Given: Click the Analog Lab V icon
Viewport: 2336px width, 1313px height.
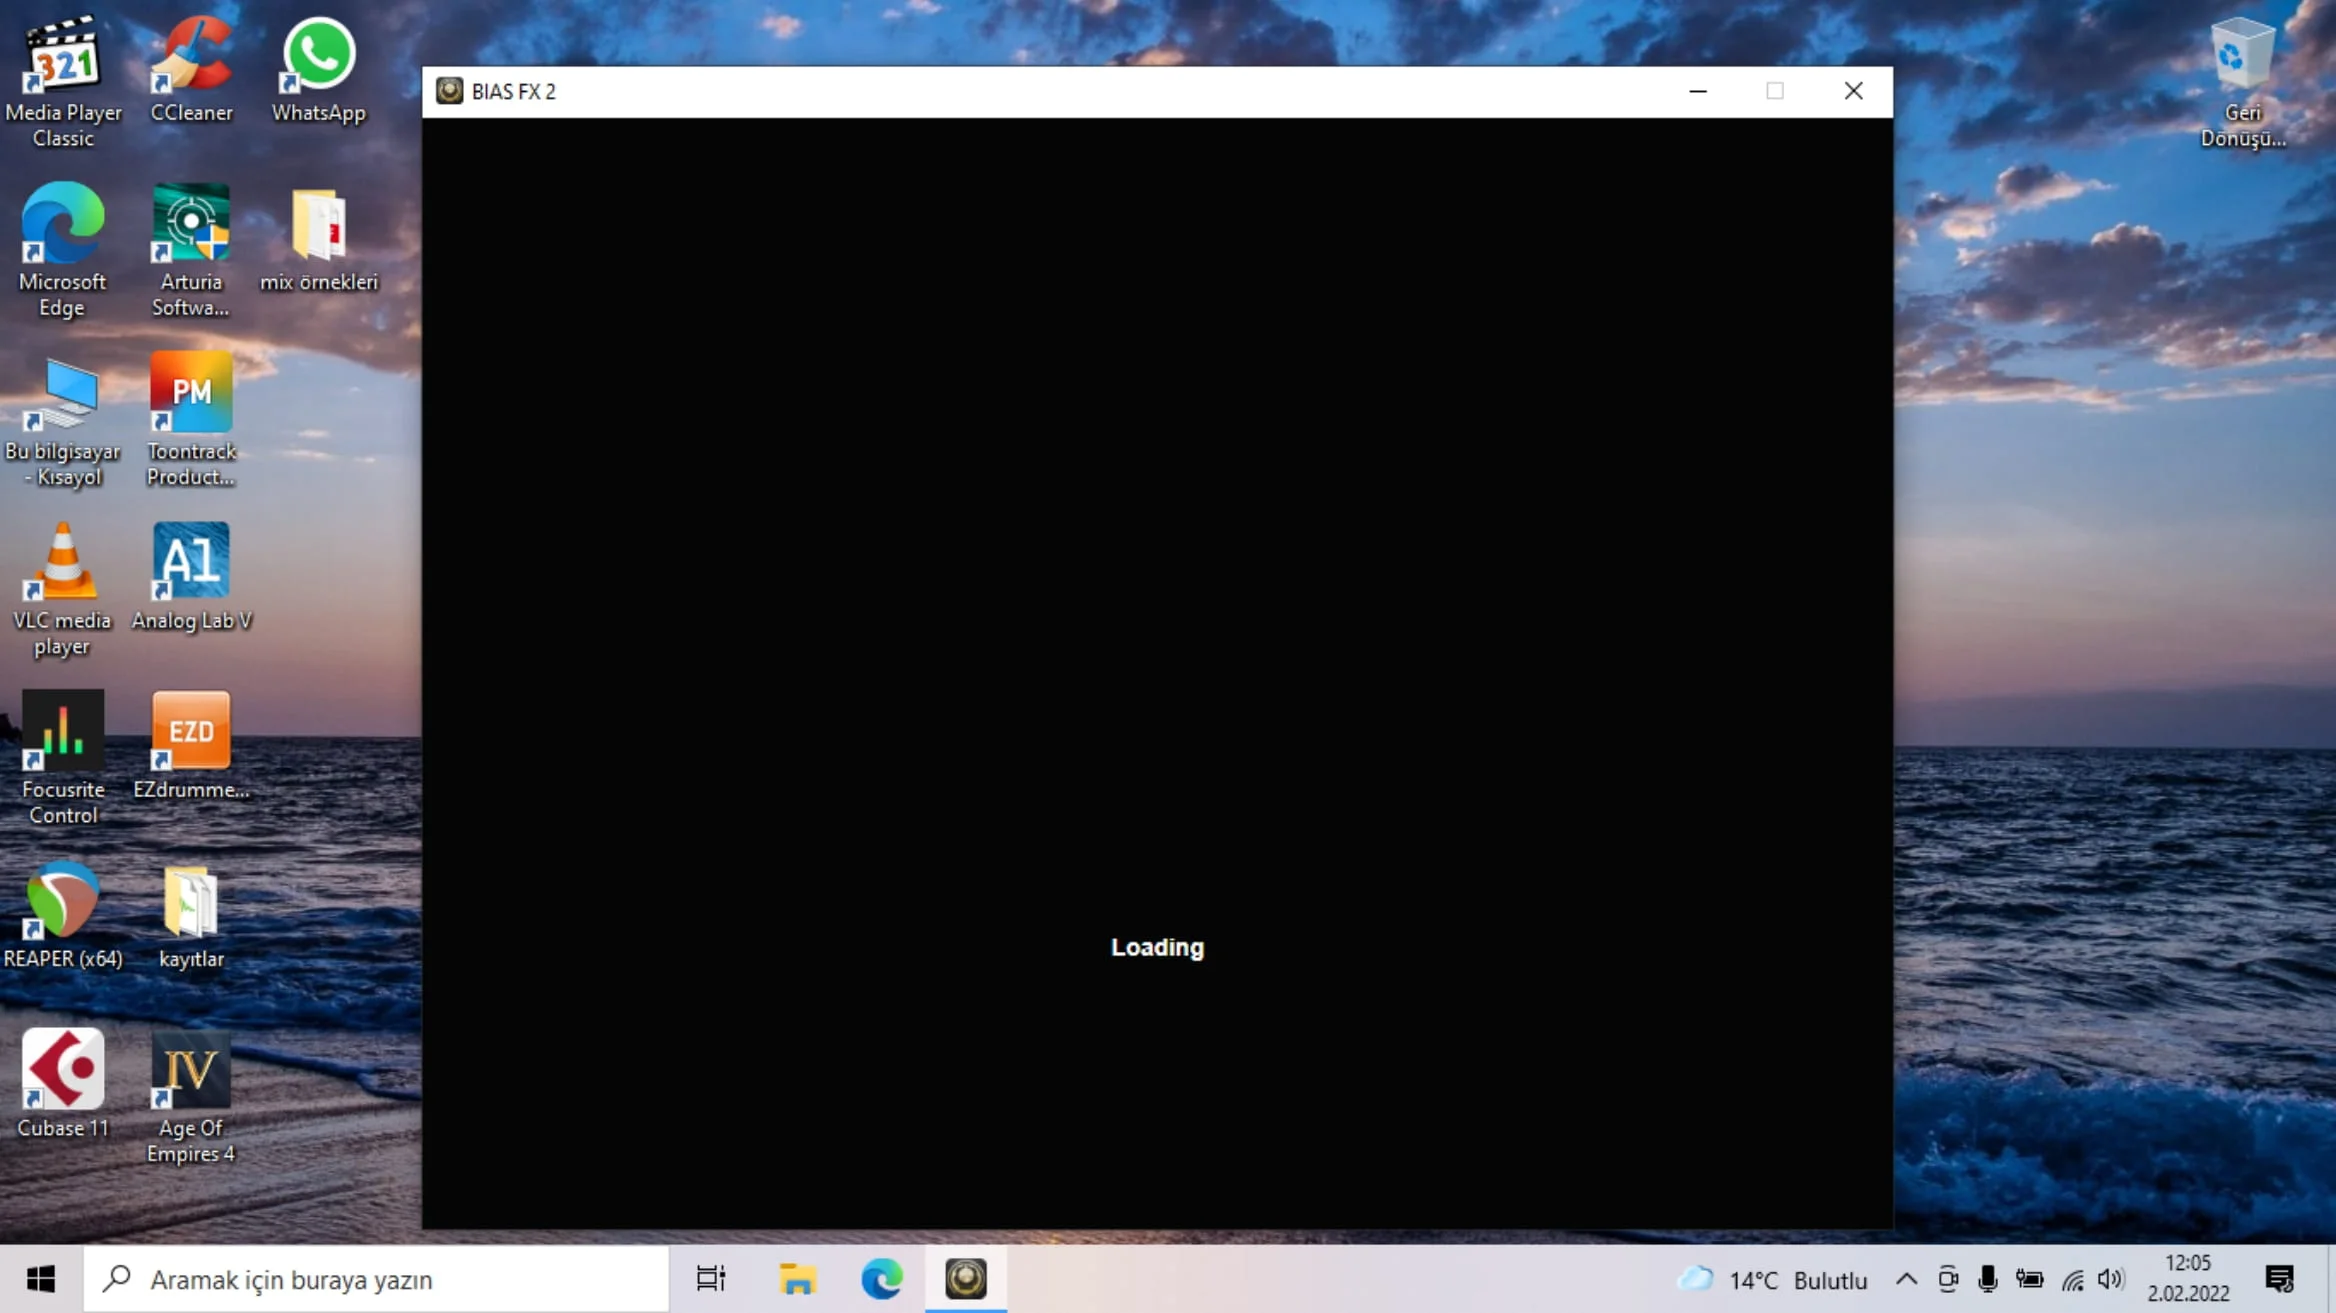Looking at the screenshot, I should coord(190,563).
